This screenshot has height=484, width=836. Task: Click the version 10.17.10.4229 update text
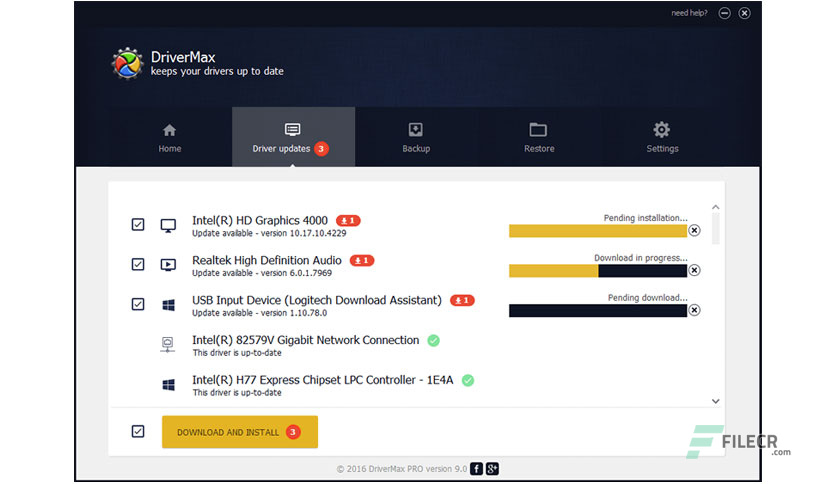[x=269, y=233]
